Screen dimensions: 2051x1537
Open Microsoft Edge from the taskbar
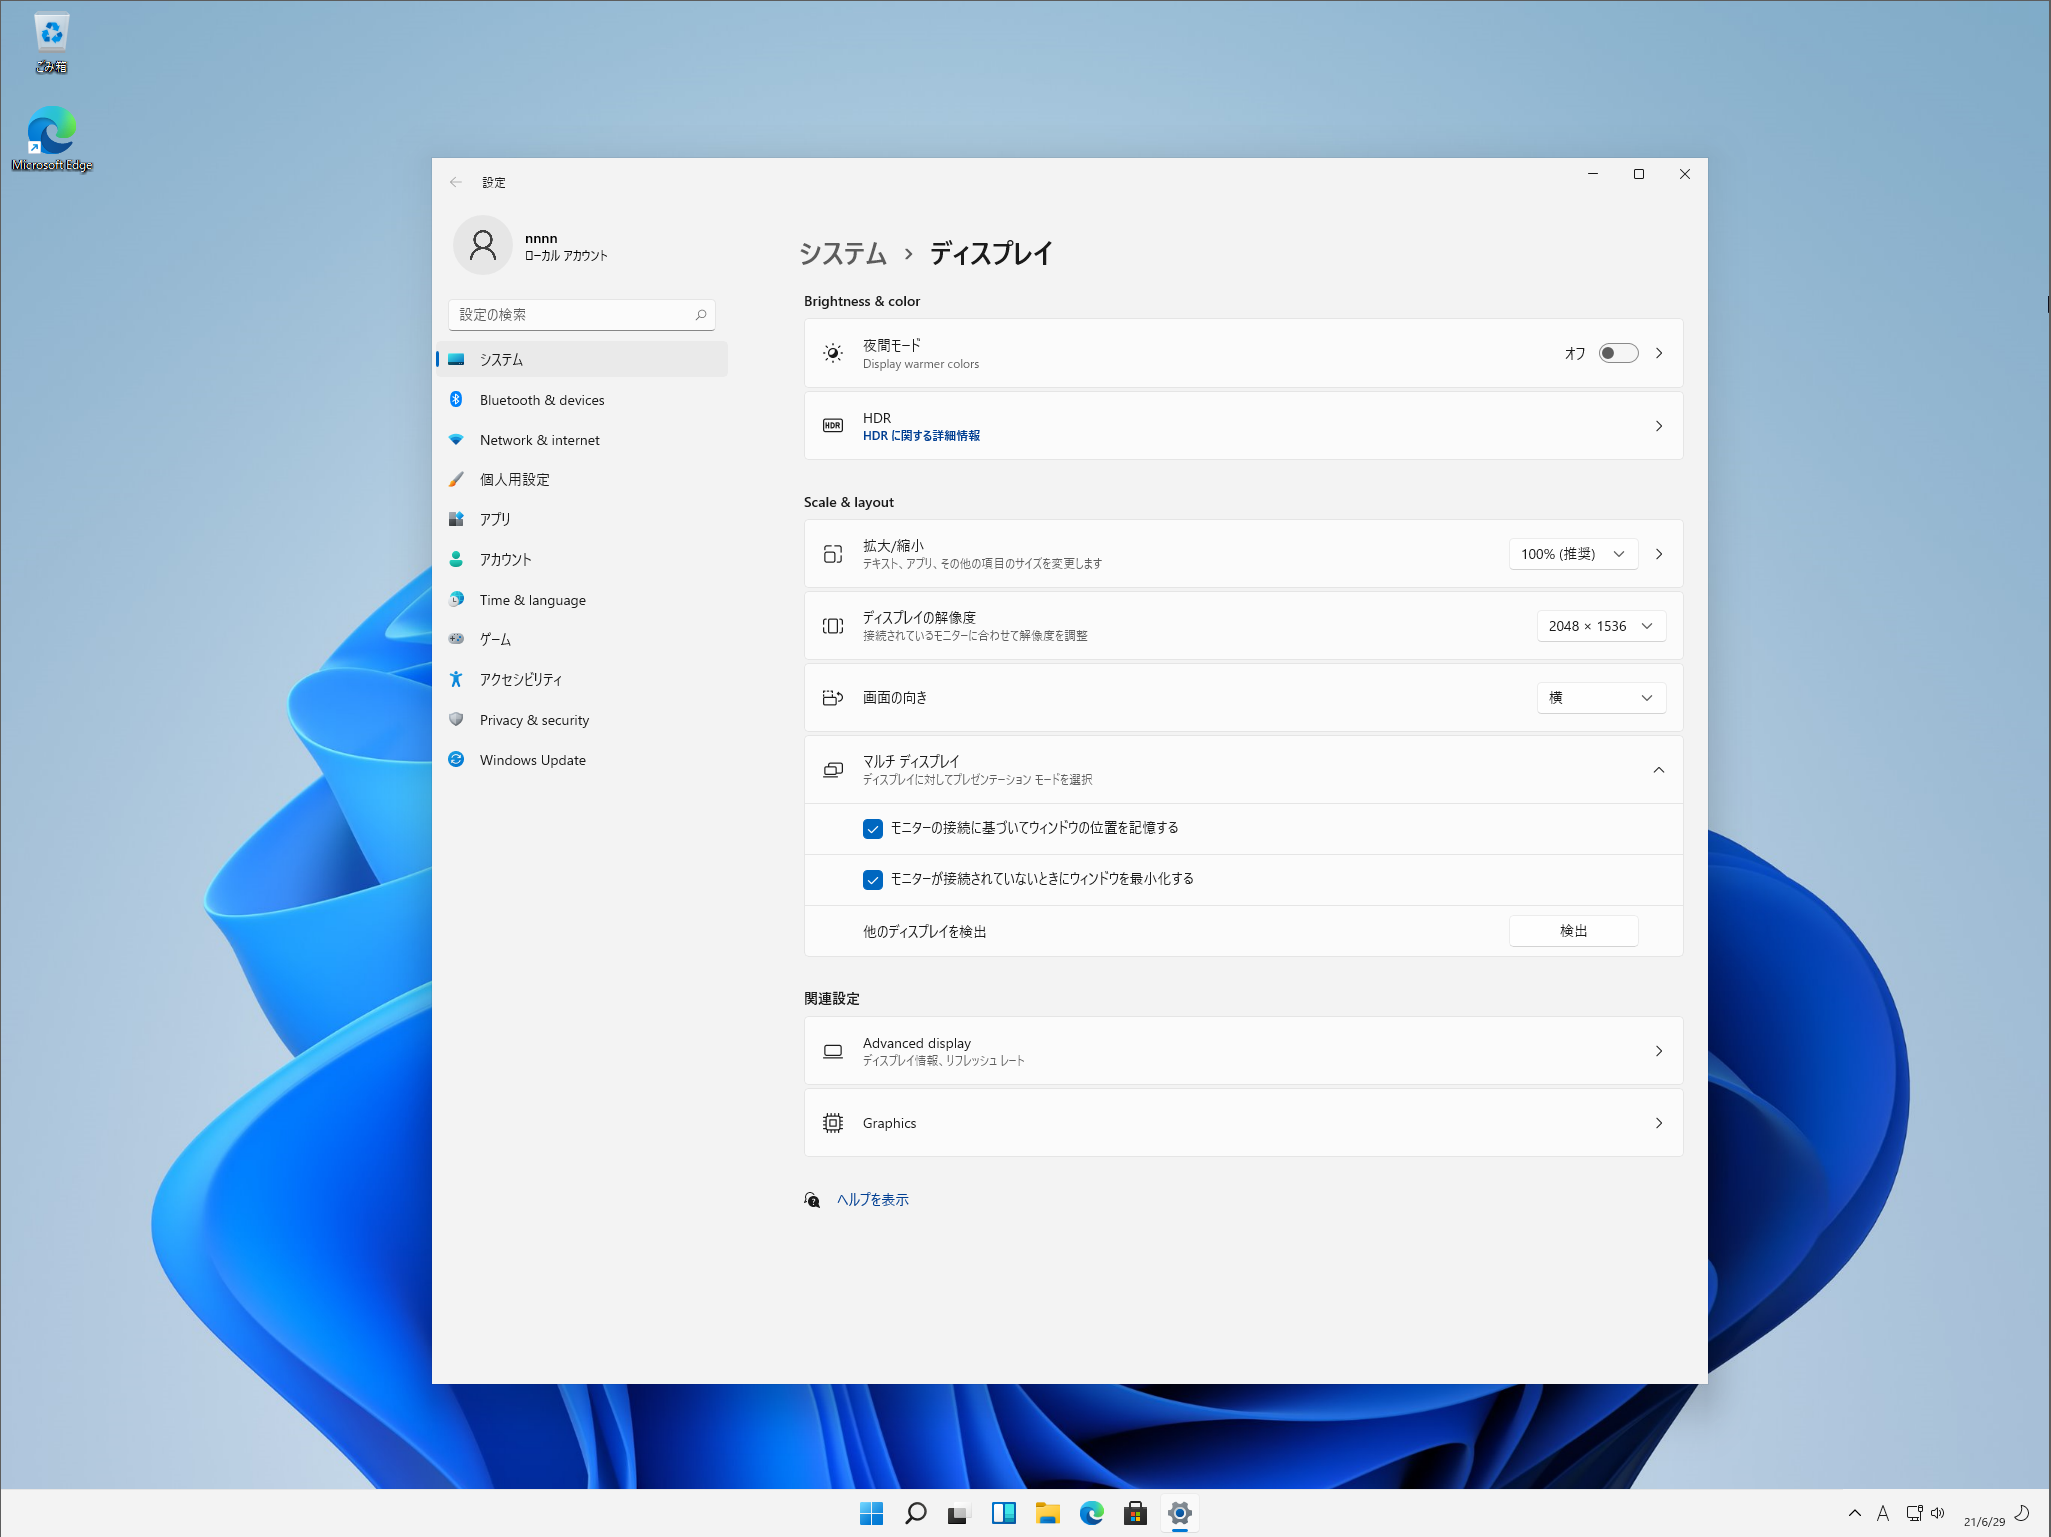[x=1092, y=1514]
